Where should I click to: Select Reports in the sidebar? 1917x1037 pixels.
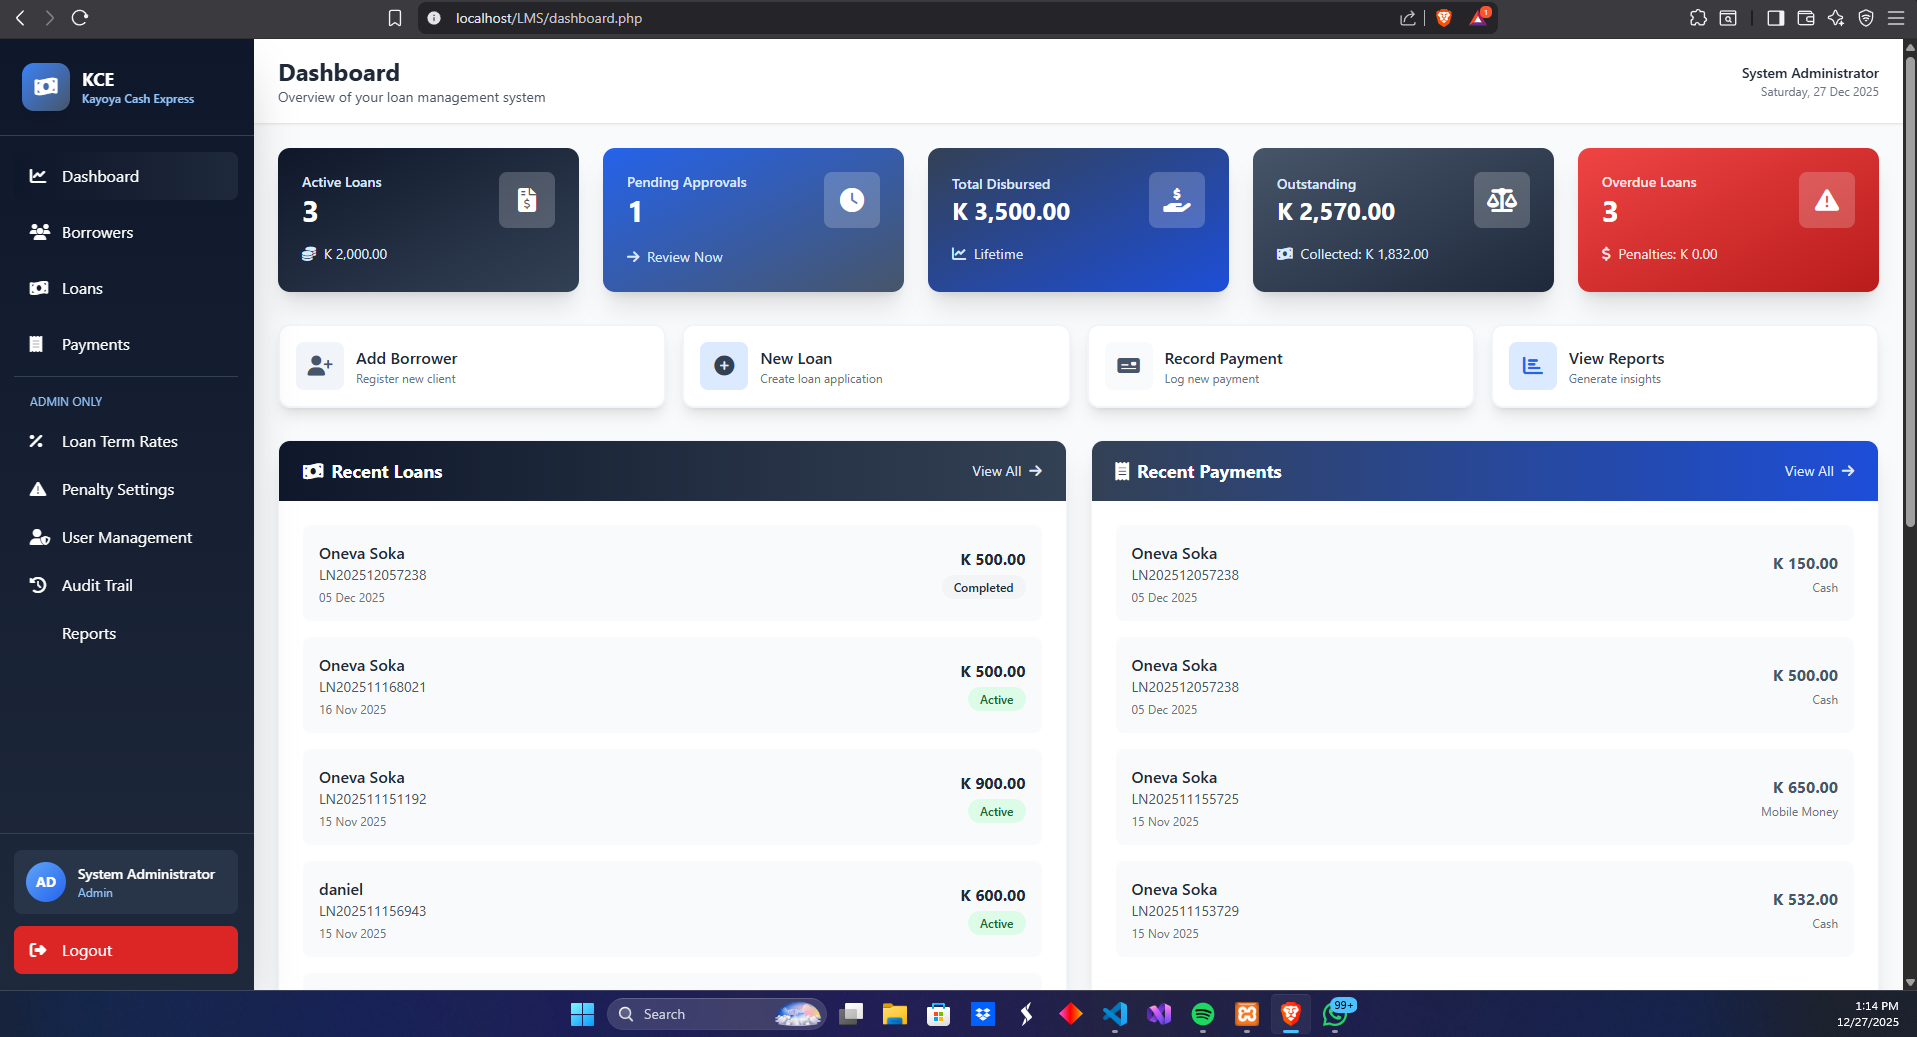click(88, 633)
